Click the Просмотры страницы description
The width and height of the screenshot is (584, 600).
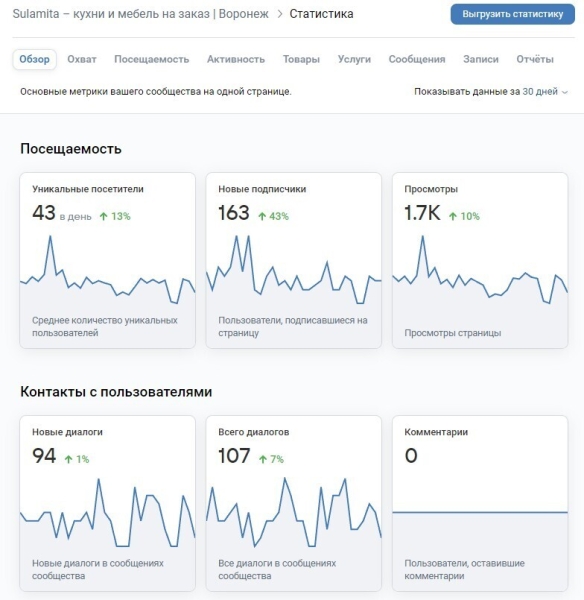click(453, 333)
